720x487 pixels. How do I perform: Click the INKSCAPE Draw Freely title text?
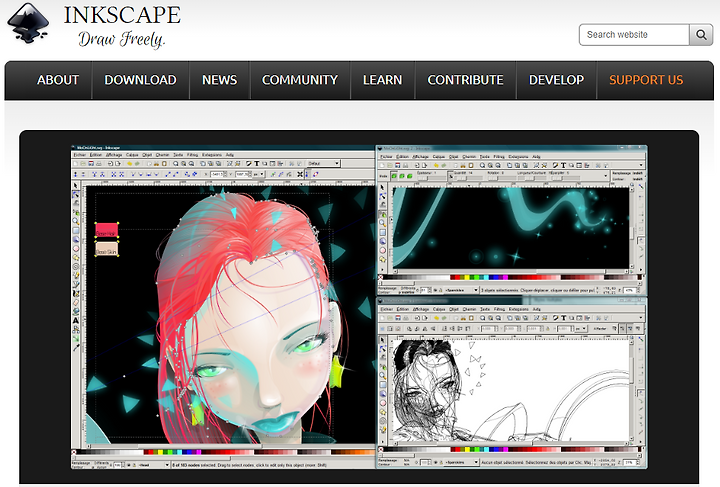[122, 26]
